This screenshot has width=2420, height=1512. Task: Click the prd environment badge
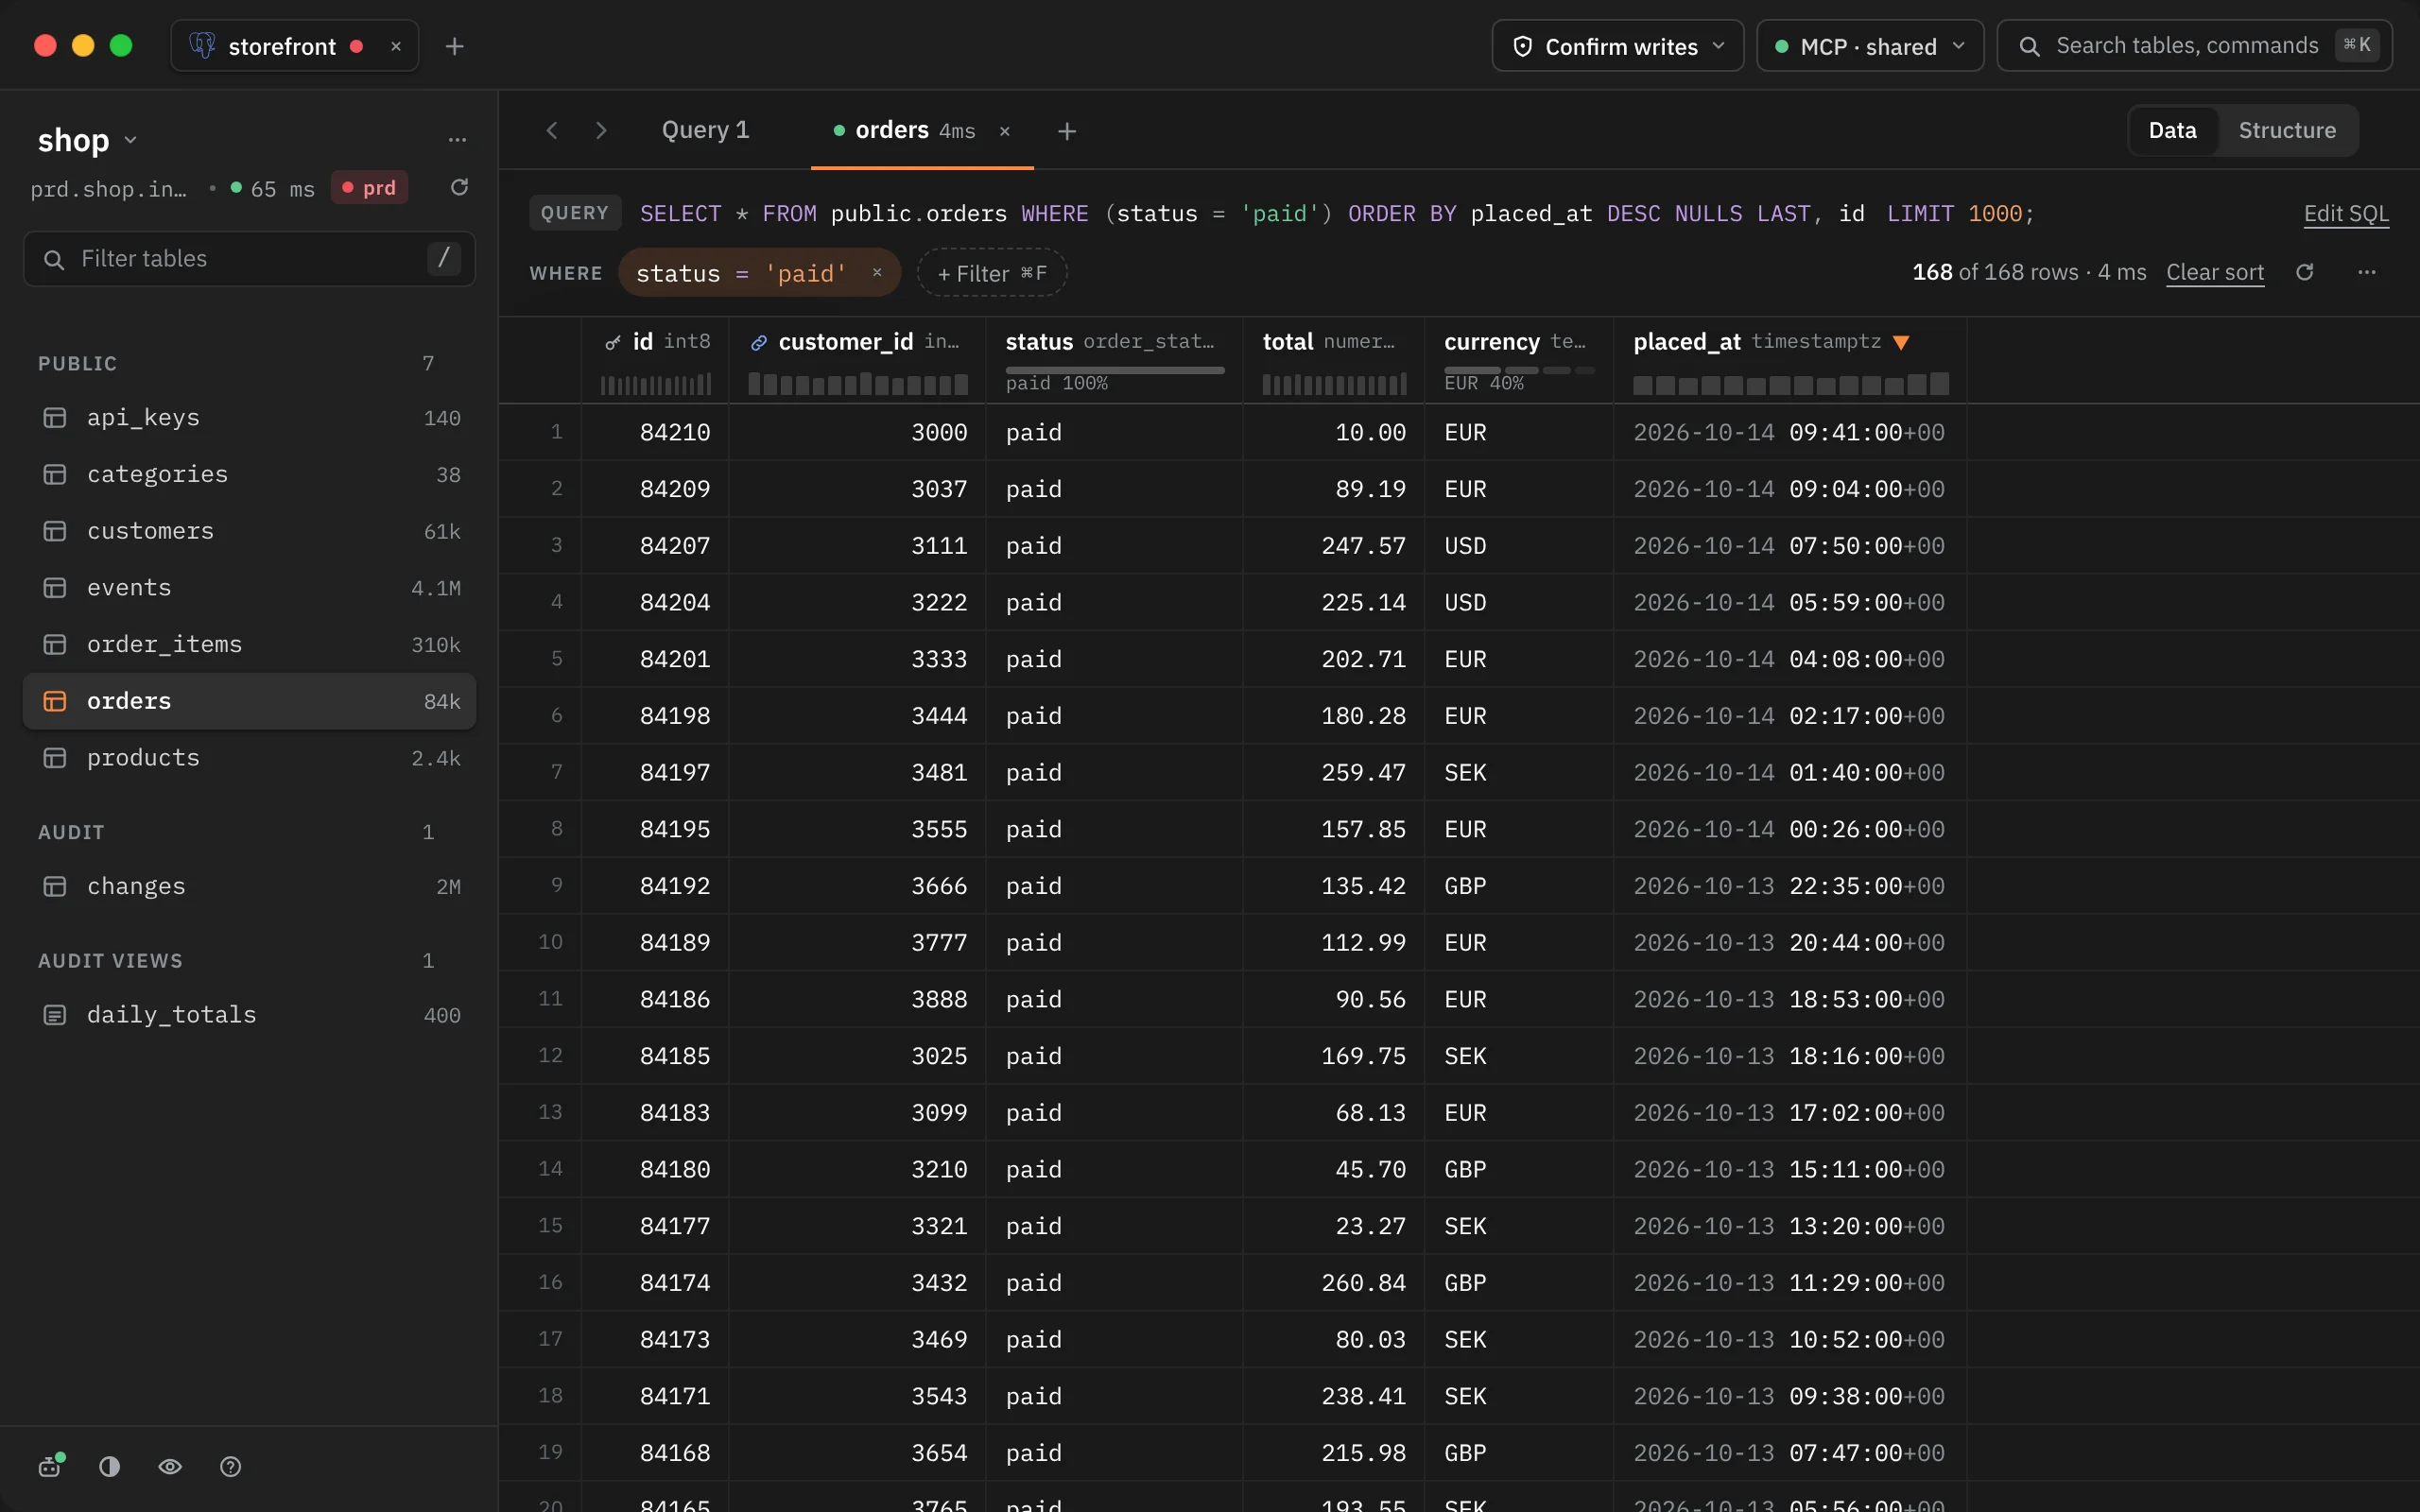point(369,187)
